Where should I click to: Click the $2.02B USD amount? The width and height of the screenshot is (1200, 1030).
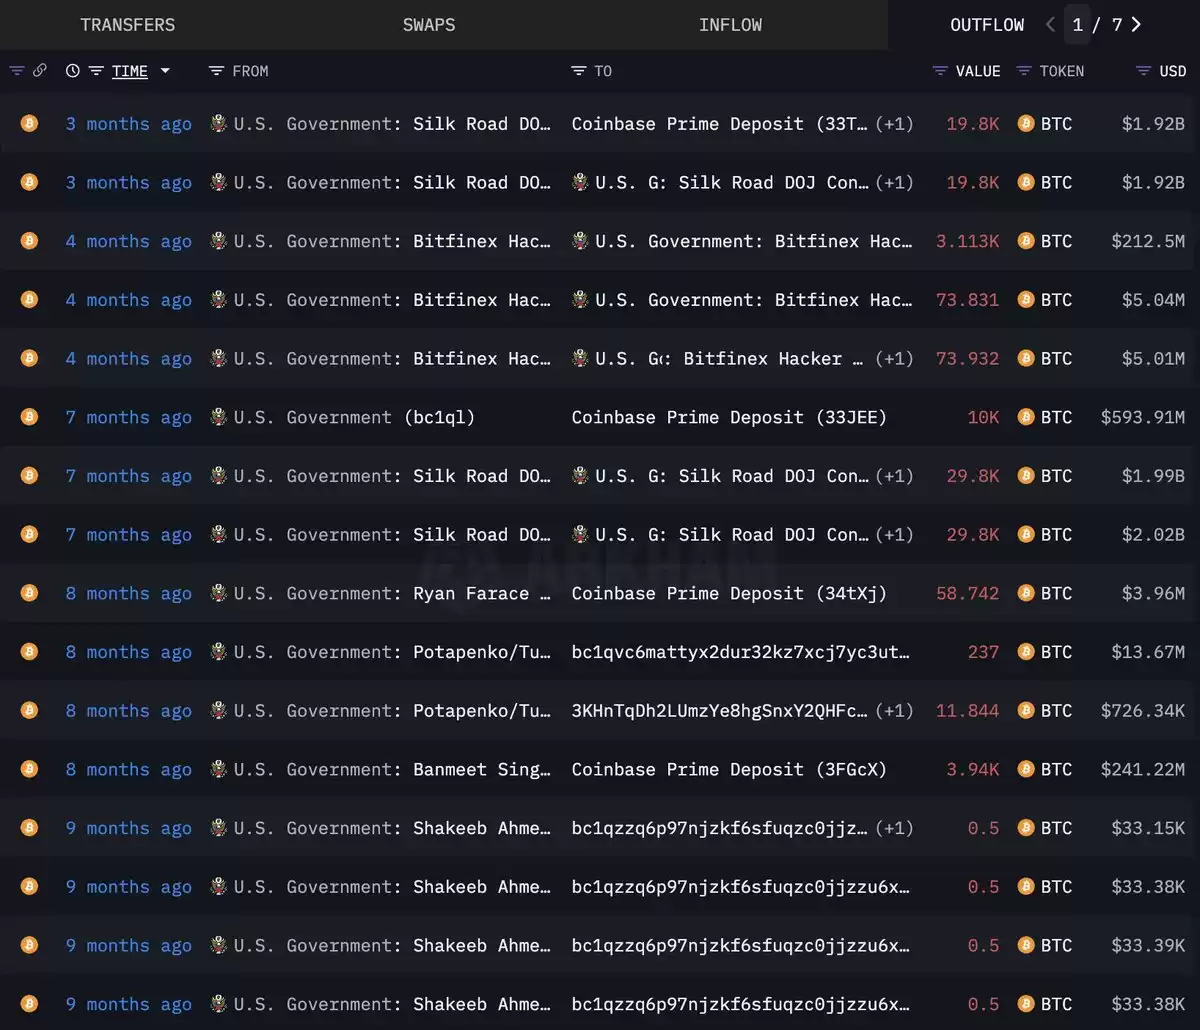coord(1154,534)
